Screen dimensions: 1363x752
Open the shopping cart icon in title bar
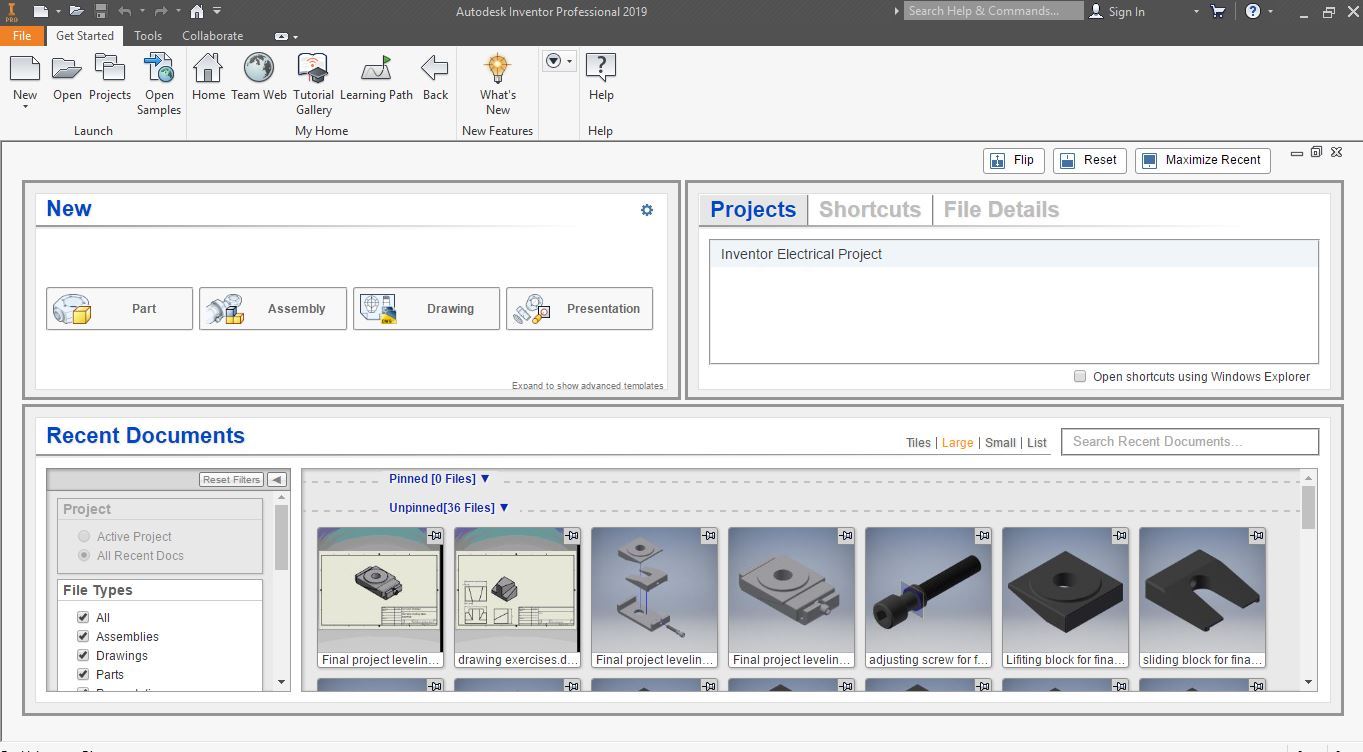(1218, 11)
